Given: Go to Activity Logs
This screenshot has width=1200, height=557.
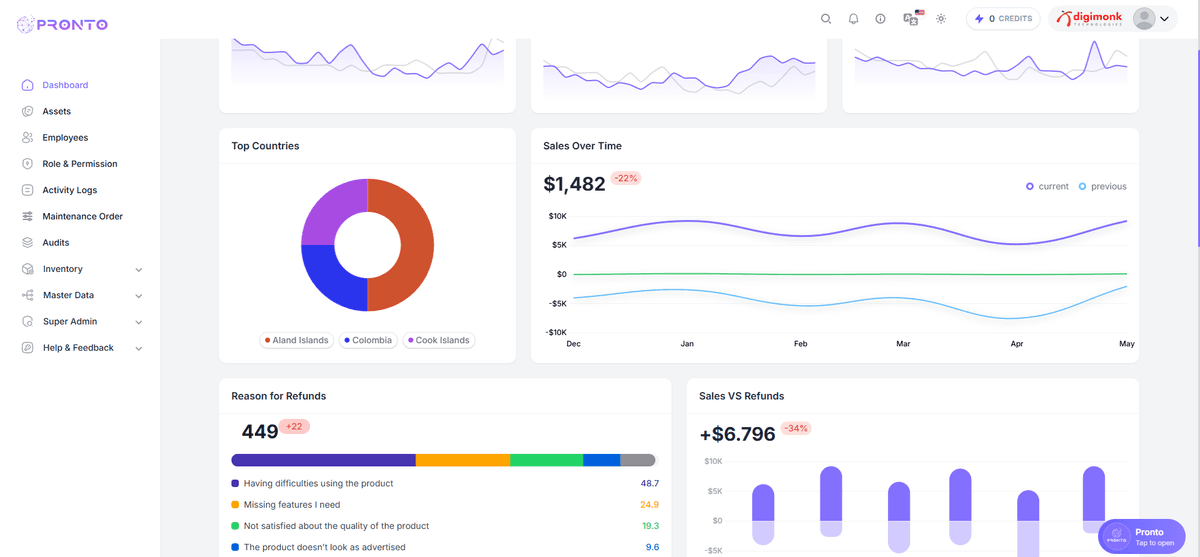Looking at the screenshot, I should [69, 190].
